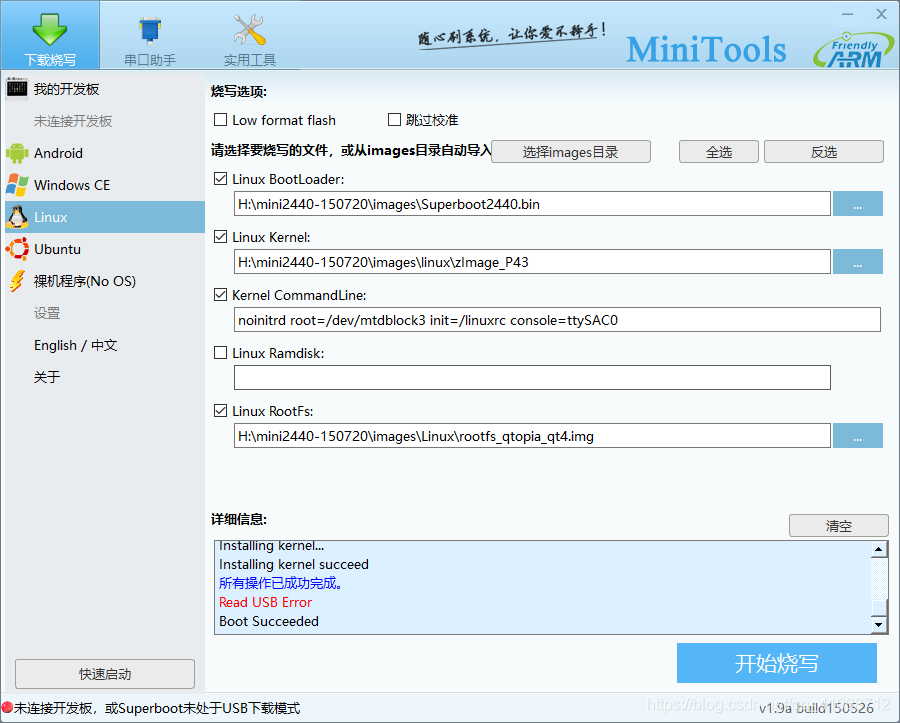
Task: Enable Low format flash checkbox
Action: (220, 120)
